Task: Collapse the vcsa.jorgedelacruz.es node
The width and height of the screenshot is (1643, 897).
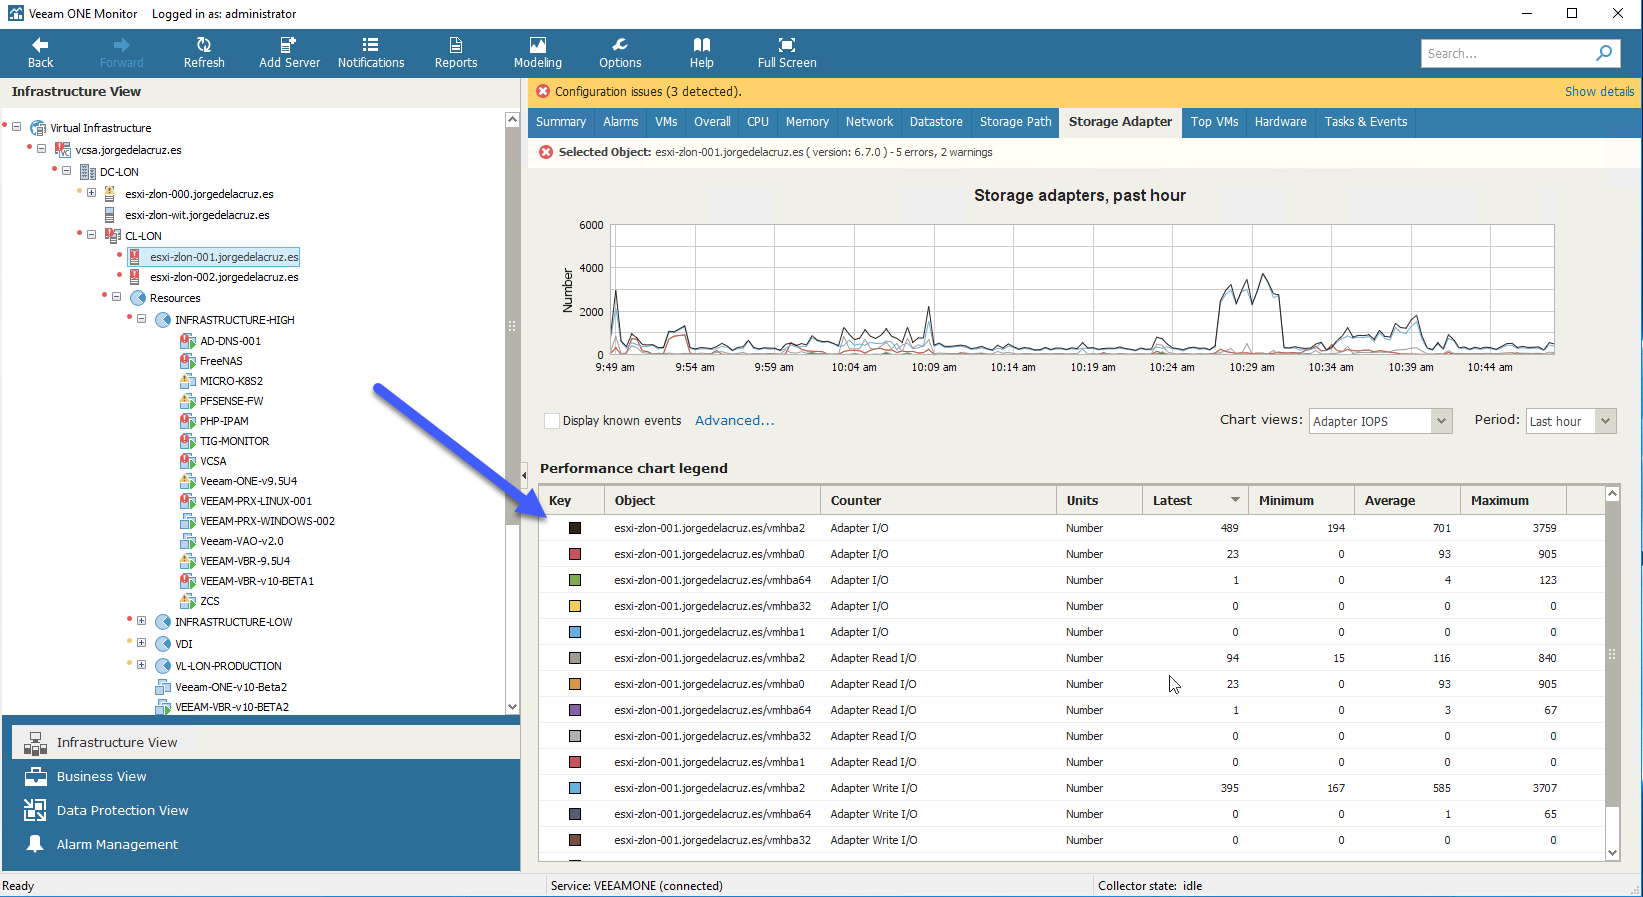Action: [x=41, y=149]
